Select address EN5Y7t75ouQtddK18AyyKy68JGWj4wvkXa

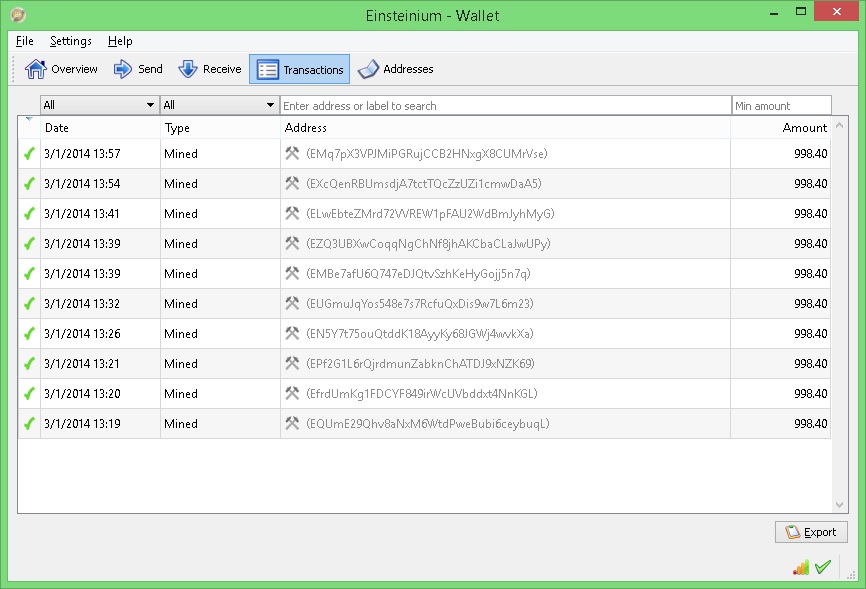[x=420, y=334]
